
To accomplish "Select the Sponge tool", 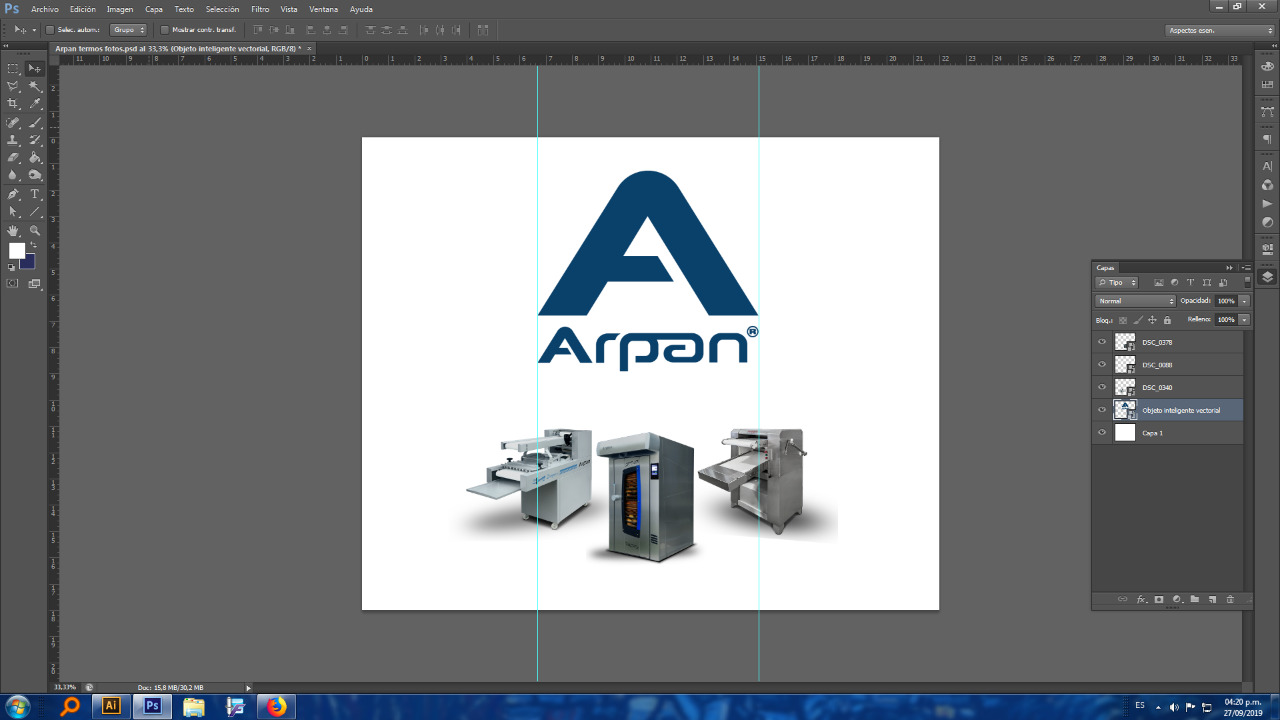I will pos(35,176).
